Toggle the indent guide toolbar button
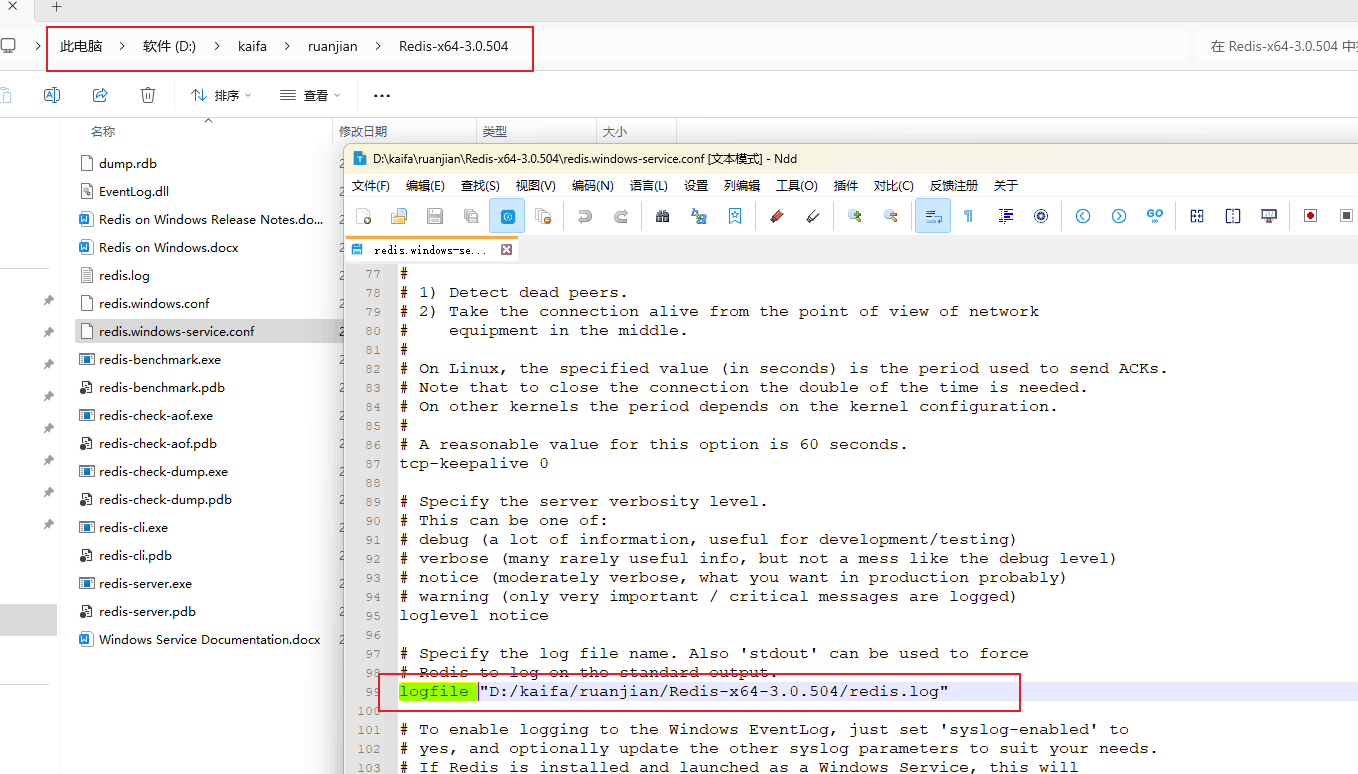 (x=1006, y=216)
